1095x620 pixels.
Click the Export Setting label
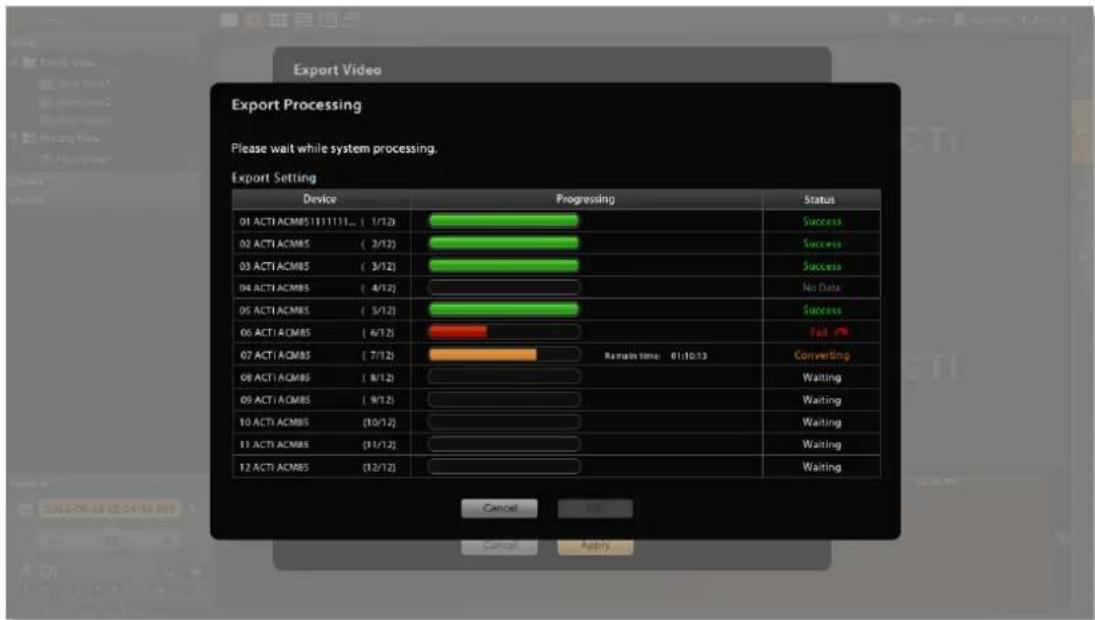[x=274, y=177]
